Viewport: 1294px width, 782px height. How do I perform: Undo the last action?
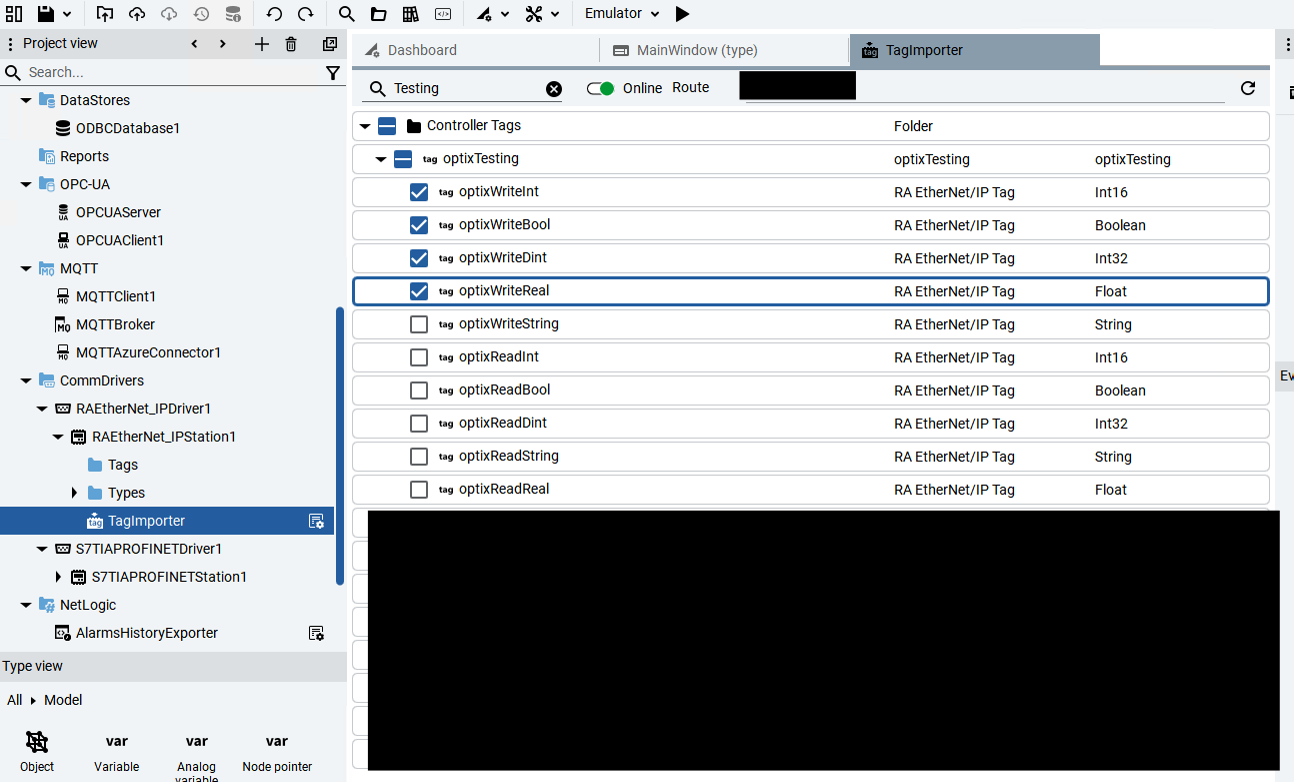pyautogui.click(x=274, y=14)
